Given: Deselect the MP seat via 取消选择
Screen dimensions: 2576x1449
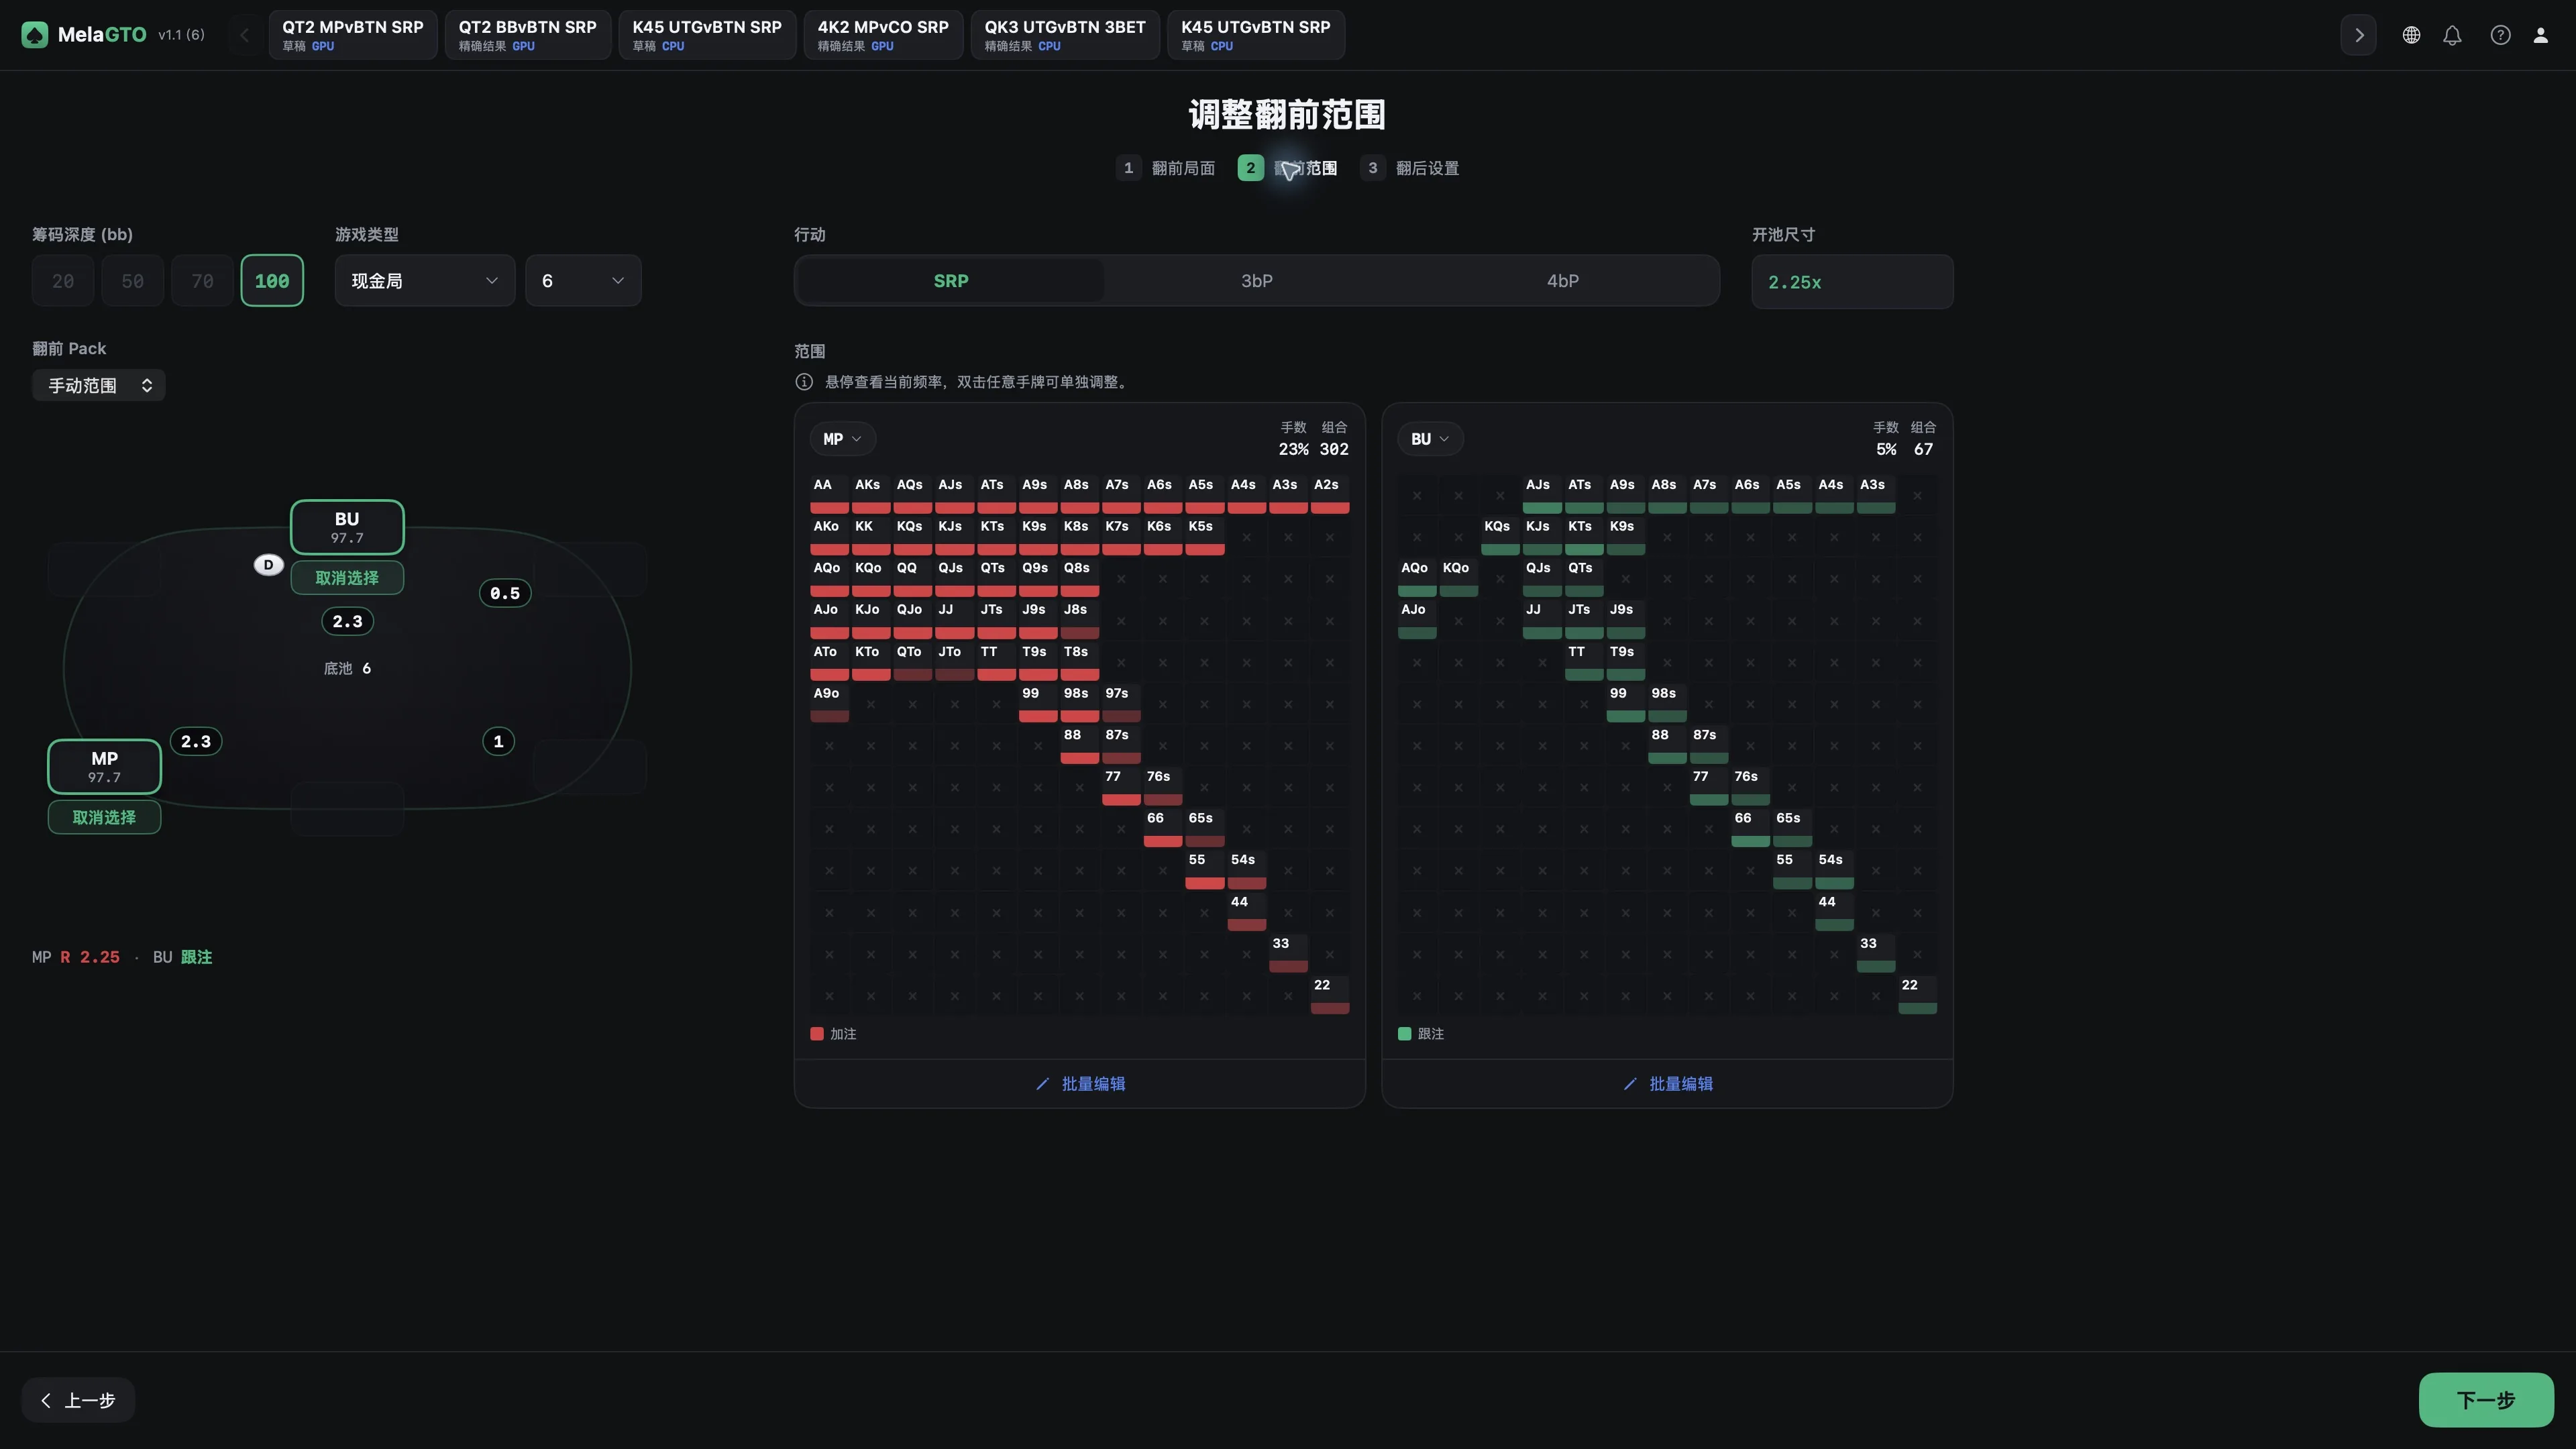Looking at the screenshot, I should (104, 817).
